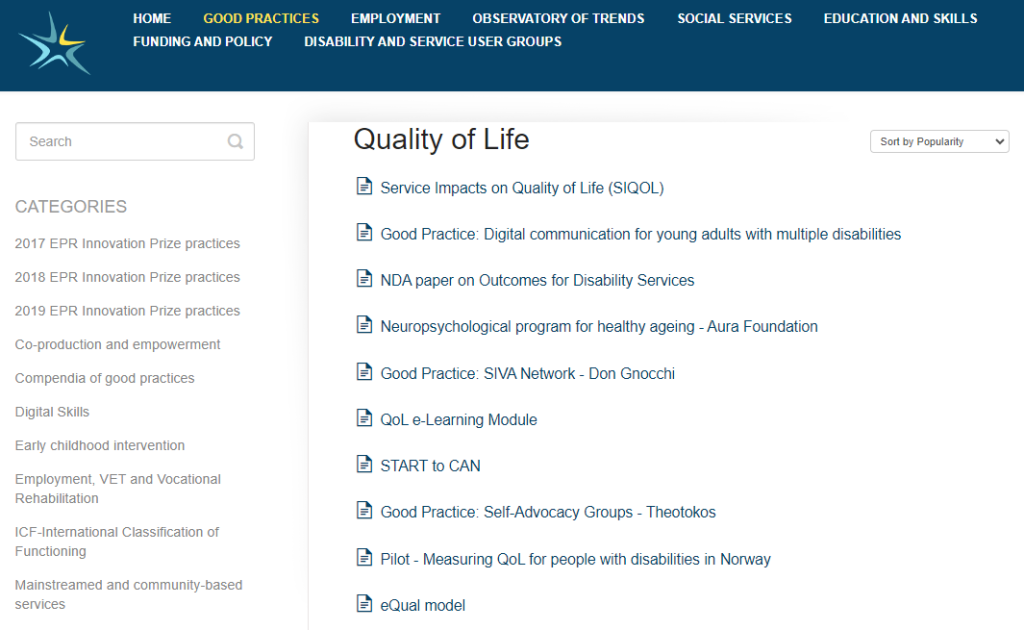Open Pilot - Measuring QoL in Norway article
The height and width of the screenshot is (630, 1024).
point(575,559)
